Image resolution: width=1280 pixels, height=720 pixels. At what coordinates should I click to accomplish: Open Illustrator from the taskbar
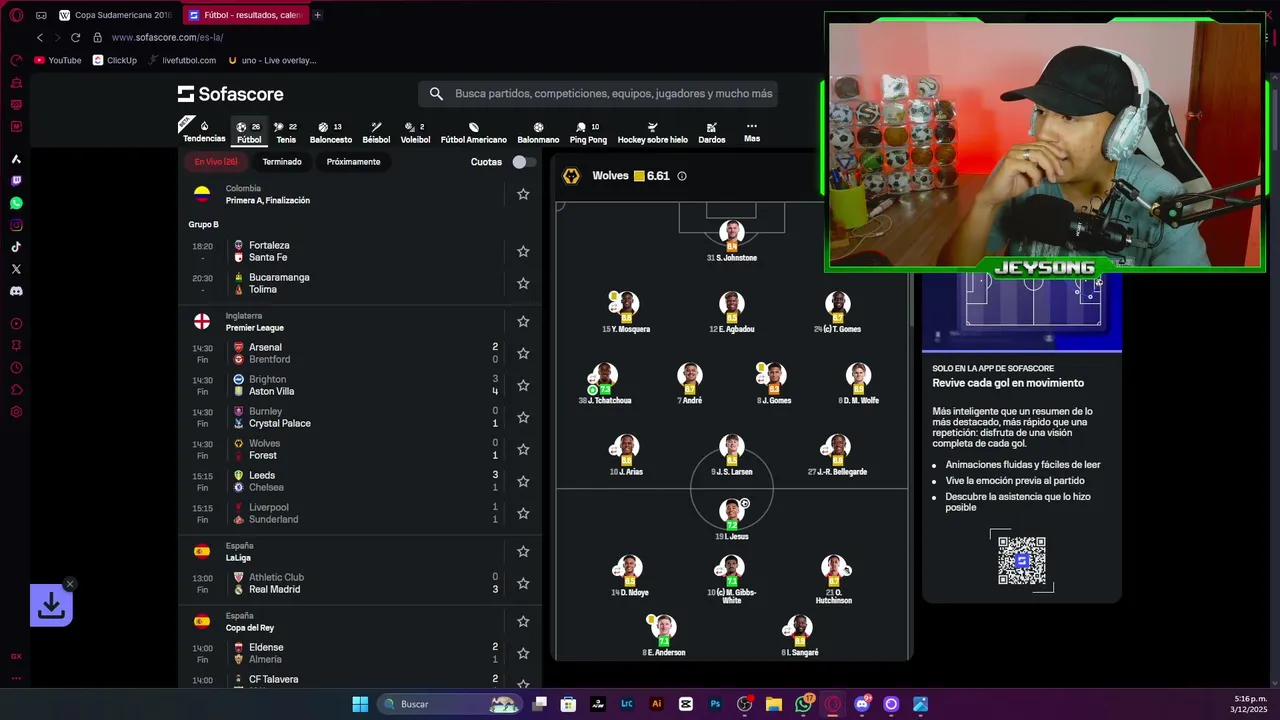click(656, 704)
